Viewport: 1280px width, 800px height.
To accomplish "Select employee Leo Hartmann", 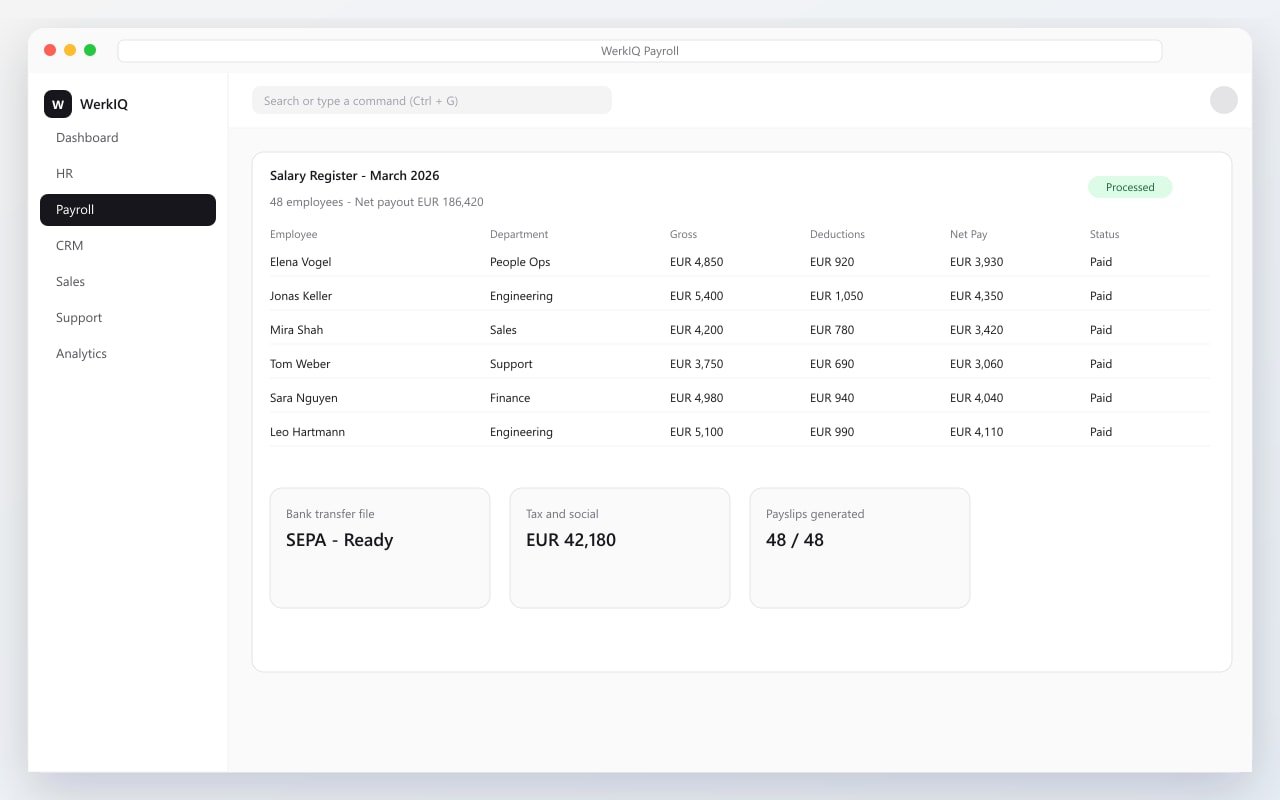I will point(308,432).
